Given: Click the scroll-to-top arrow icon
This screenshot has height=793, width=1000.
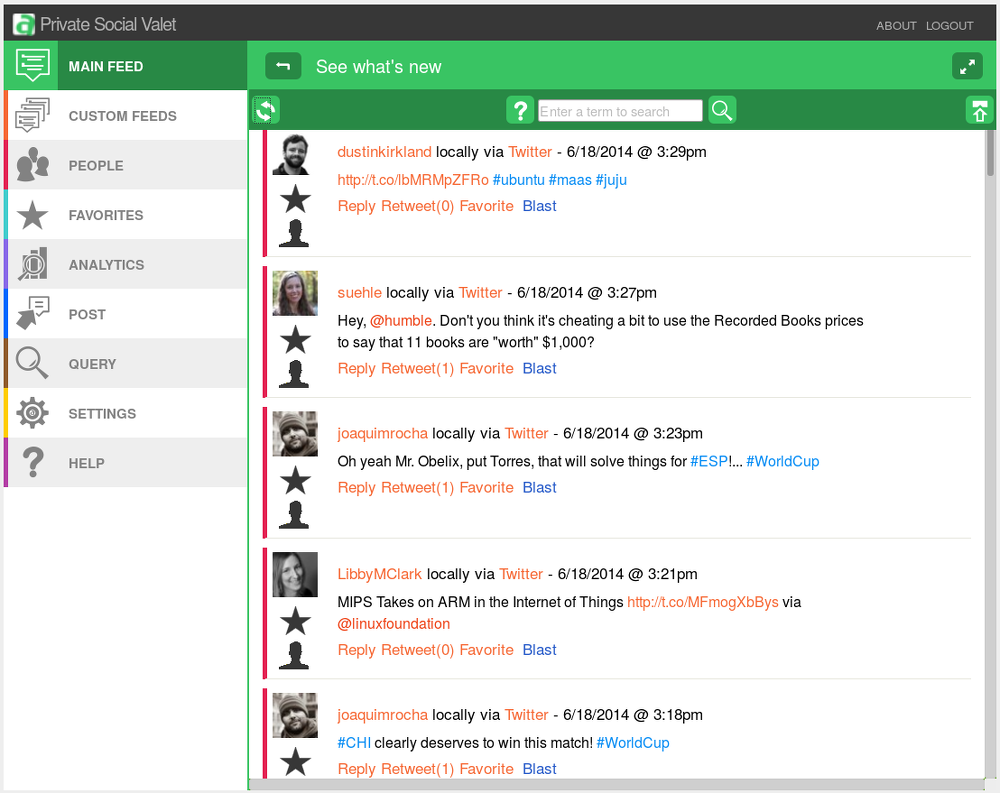Looking at the screenshot, I should point(979,111).
